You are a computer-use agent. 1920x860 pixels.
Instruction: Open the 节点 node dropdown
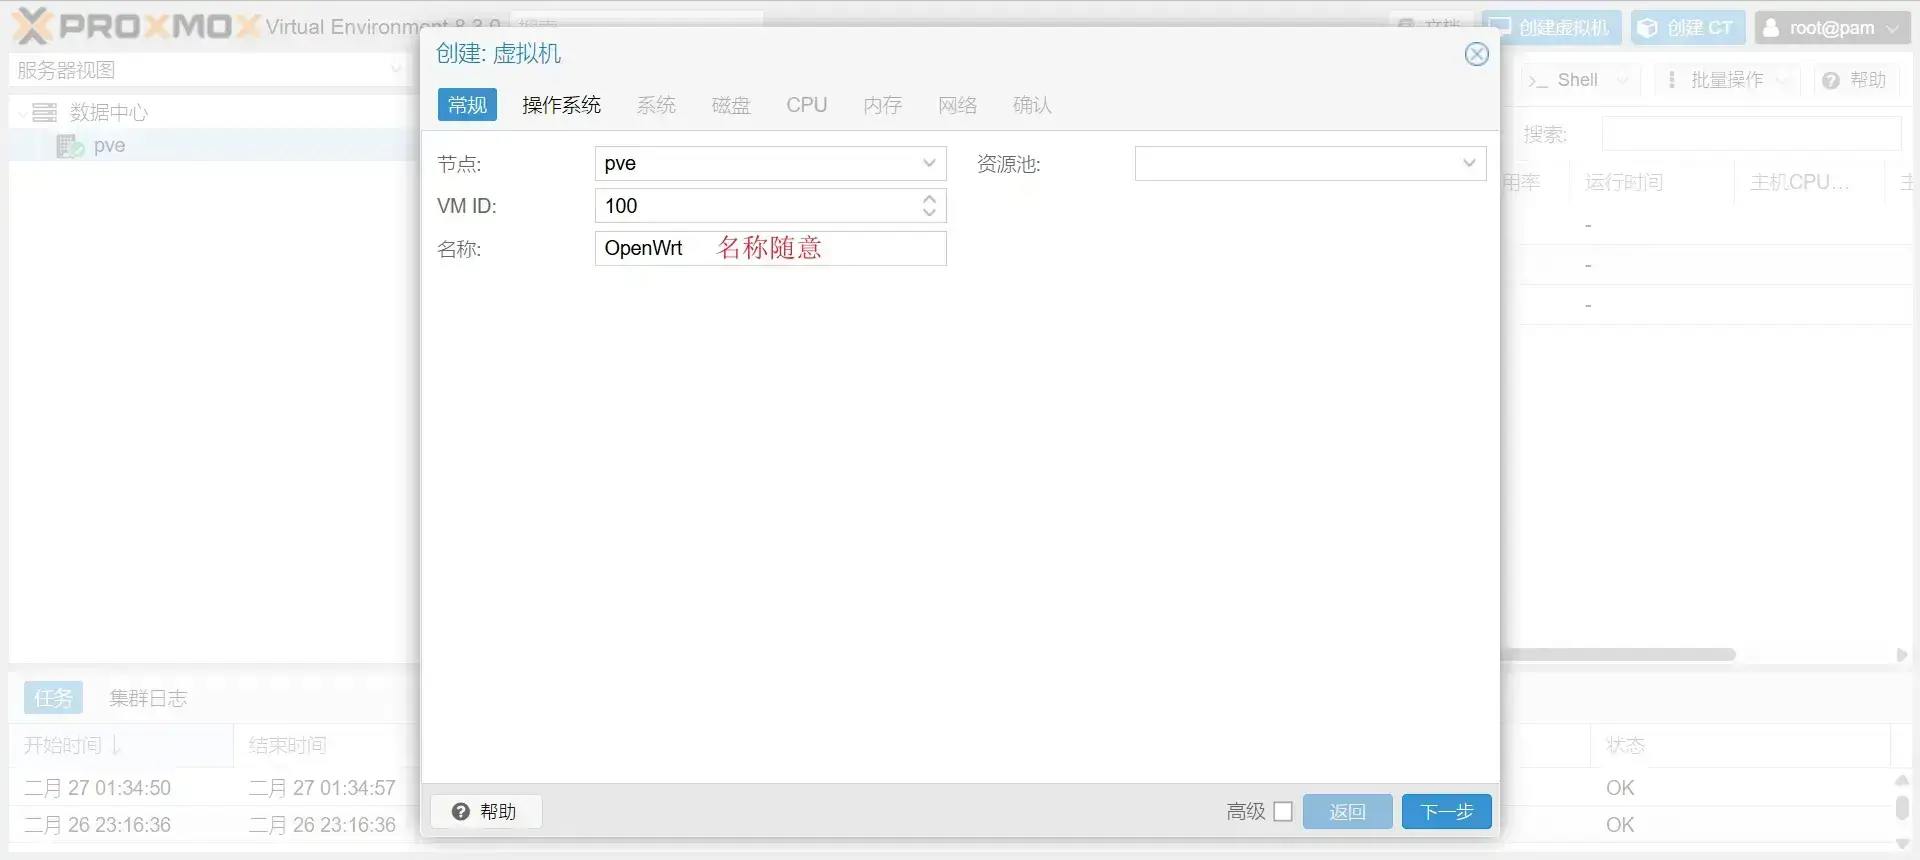point(928,163)
